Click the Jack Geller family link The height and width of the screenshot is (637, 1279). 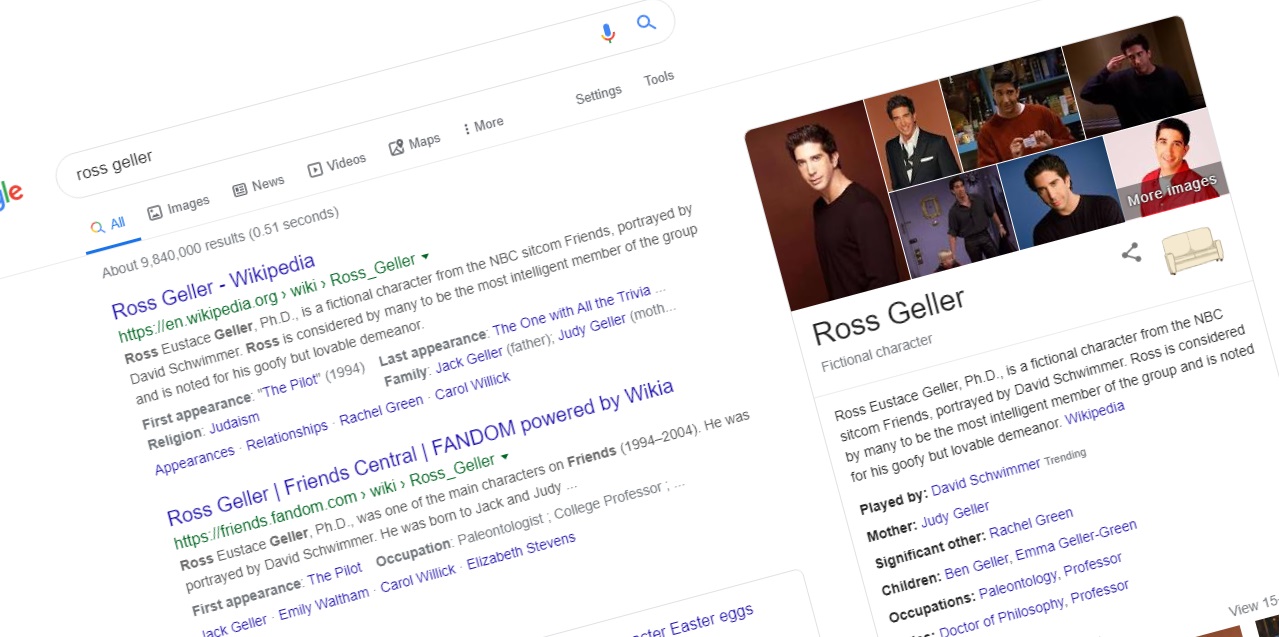pyautogui.click(x=469, y=358)
